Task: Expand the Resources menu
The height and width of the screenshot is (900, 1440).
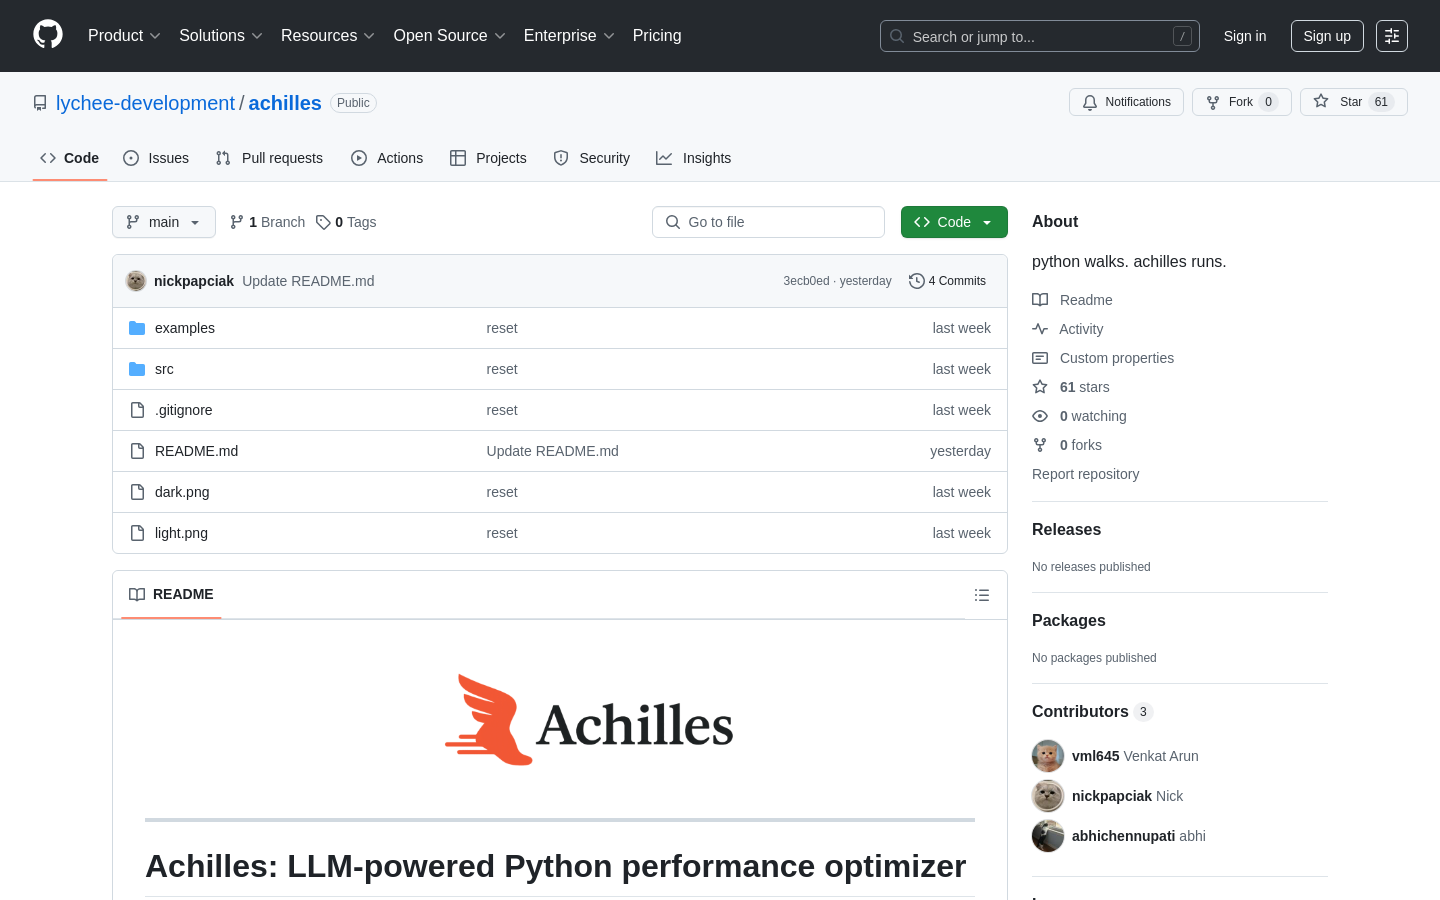Action: 328,36
